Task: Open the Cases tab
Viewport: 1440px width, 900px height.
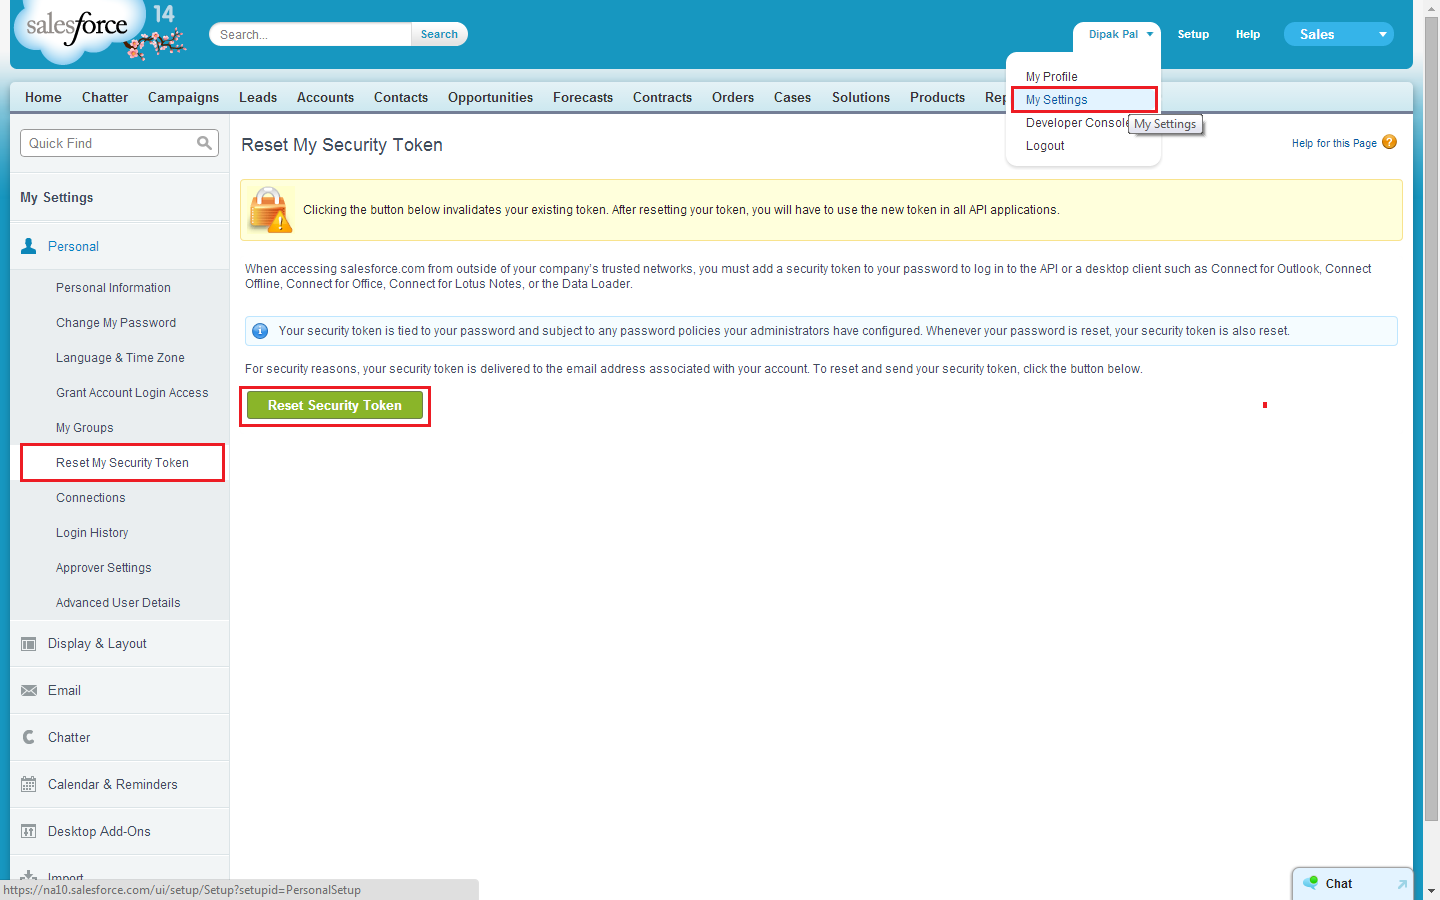Action: pyautogui.click(x=792, y=97)
